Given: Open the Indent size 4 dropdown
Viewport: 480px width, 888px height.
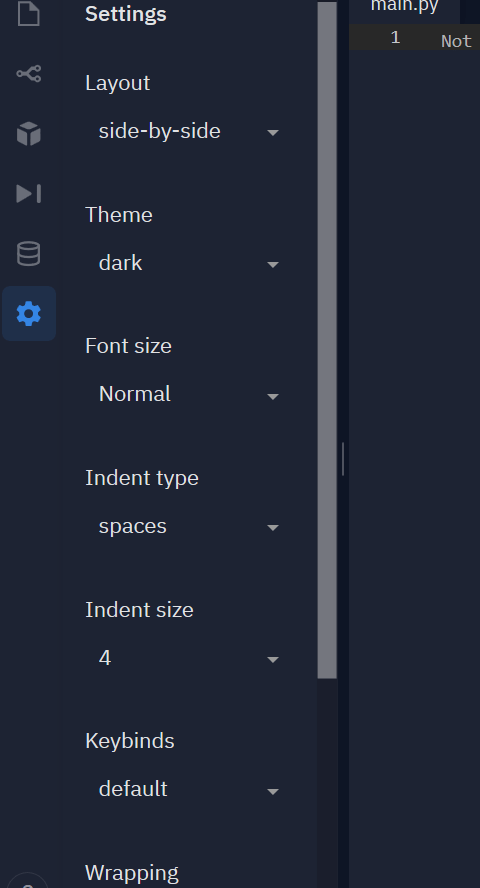Looking at the screenshot, I should [x=188, y=659].
